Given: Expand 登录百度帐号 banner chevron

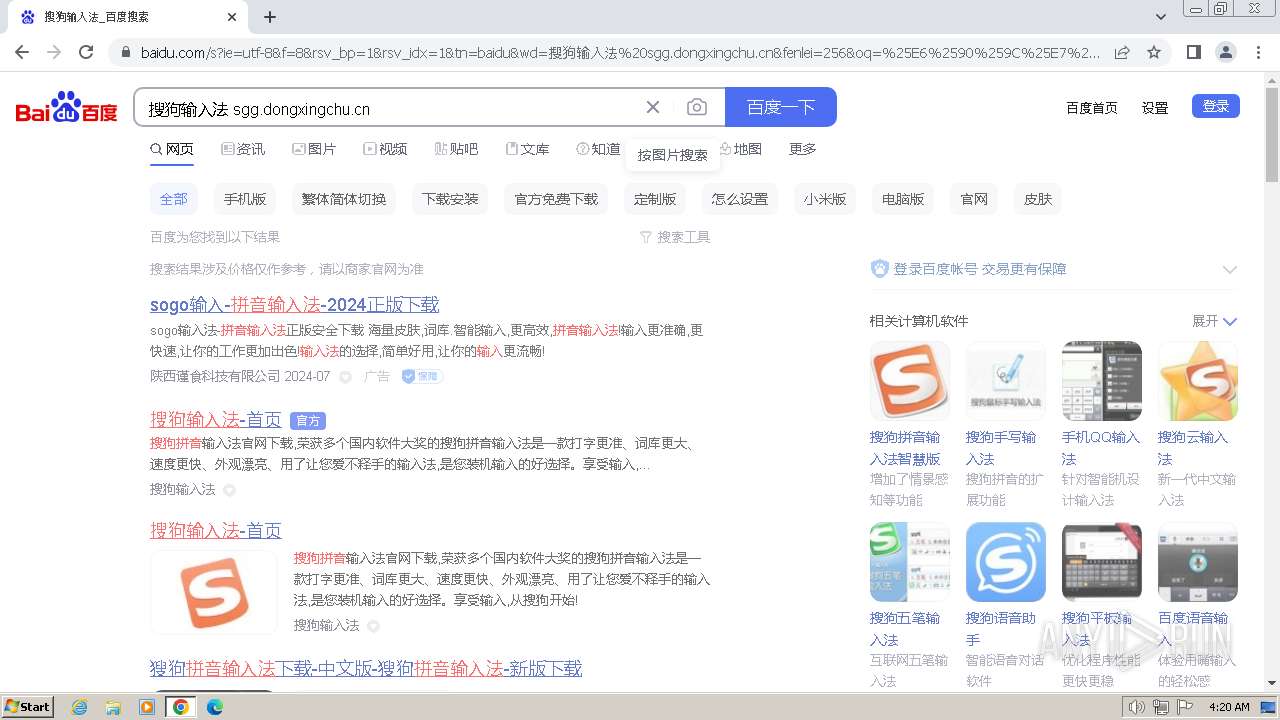Looking at the screenshot, I should coord(1230,269).
